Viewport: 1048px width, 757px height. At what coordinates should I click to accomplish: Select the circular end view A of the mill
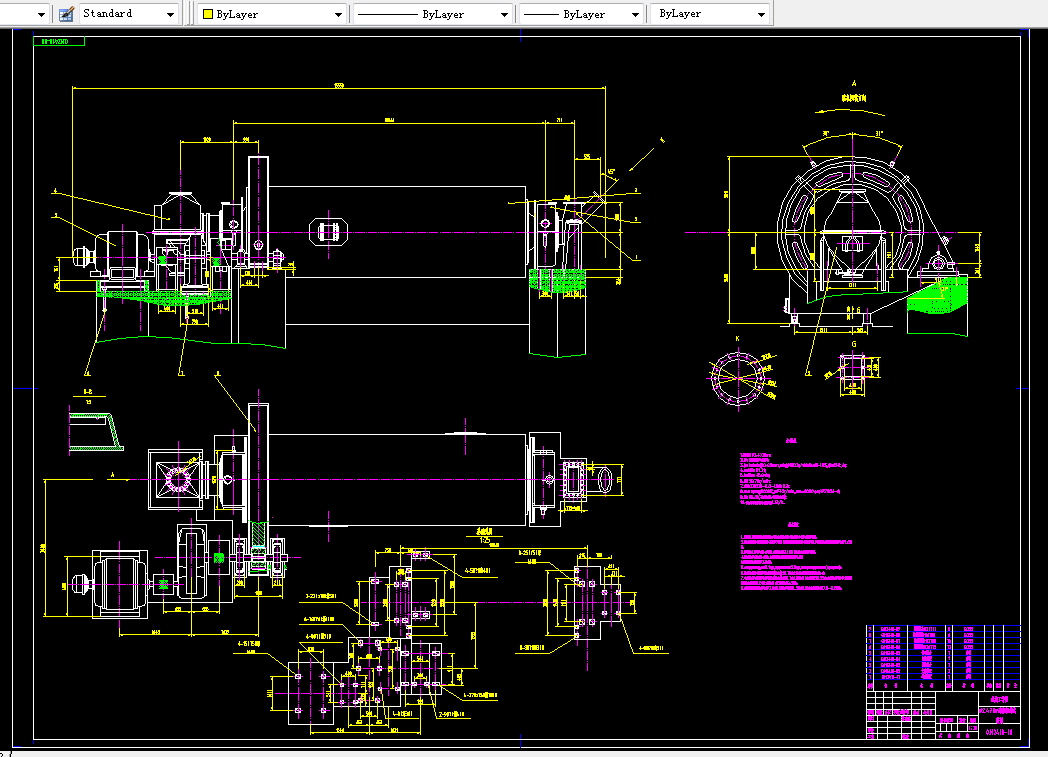coord(853,233)
